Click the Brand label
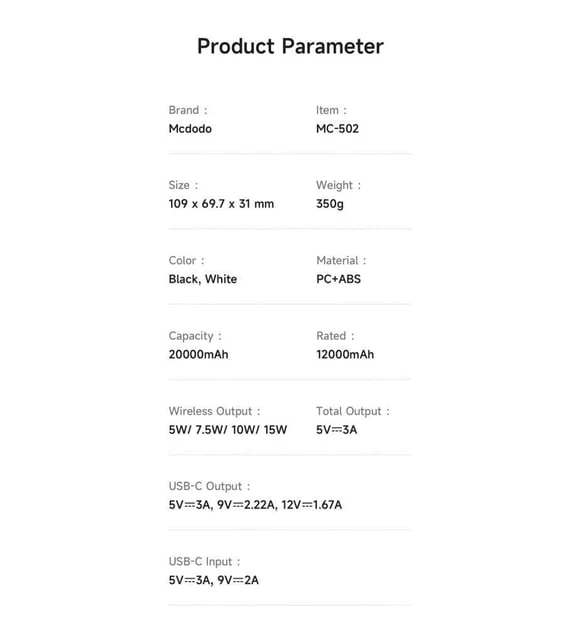Screen dimensions: 582x640 [x=188, y=110]
